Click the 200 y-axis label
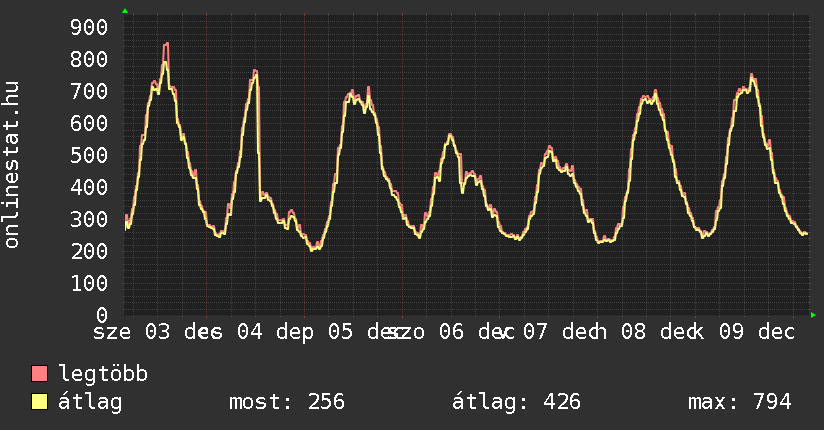This screenshot has height=430, width=824. [90, 251]
